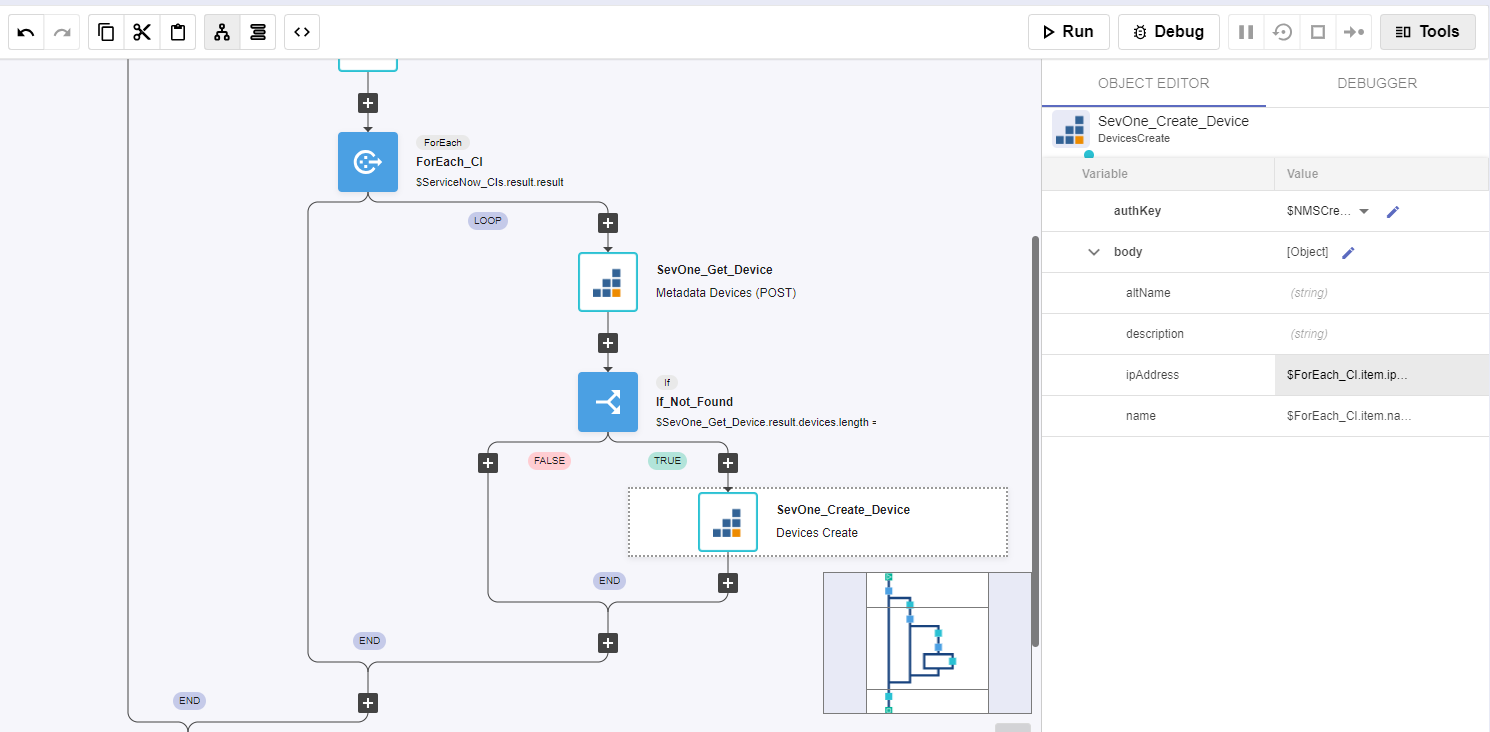
Task: Select the ForEach_CI loop block icon
Action: (x=368, y=162)
